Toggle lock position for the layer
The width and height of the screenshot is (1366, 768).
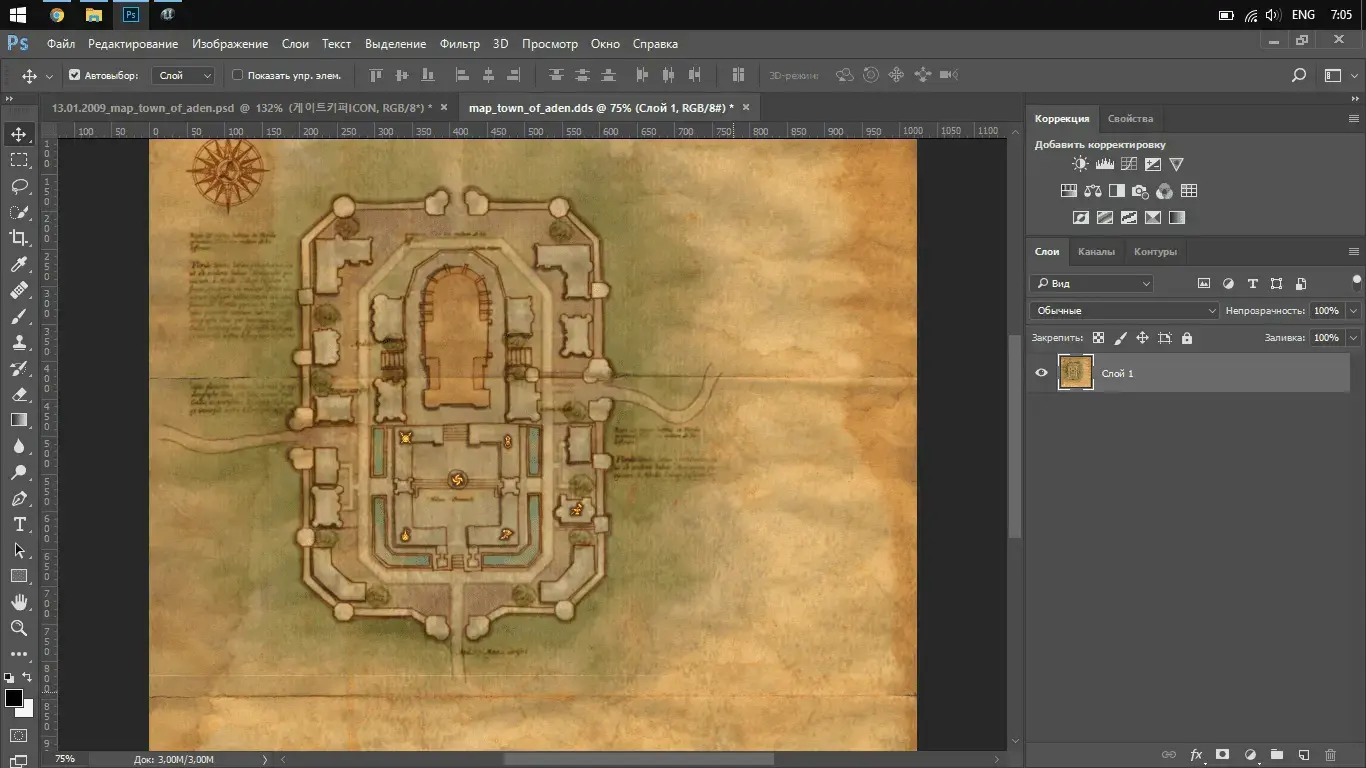coord(1142,338)
